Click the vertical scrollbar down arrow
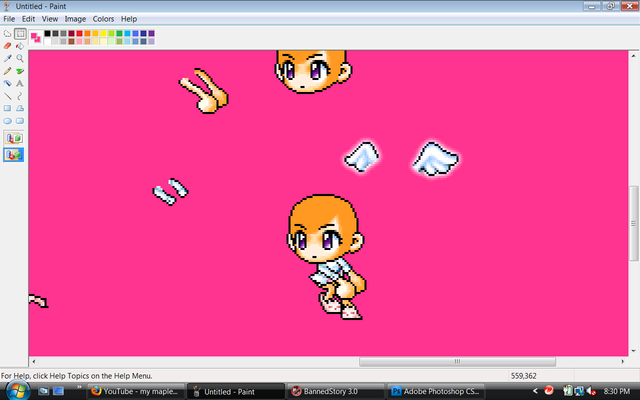The height and width of the screenshot is (400, 640). click(x=633, y=351)
